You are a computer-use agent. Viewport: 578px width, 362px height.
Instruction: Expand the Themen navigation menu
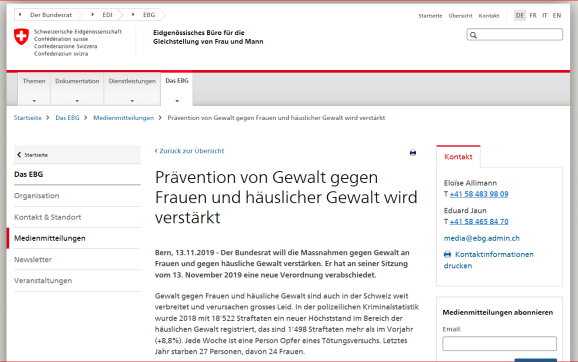click(34, 90)
